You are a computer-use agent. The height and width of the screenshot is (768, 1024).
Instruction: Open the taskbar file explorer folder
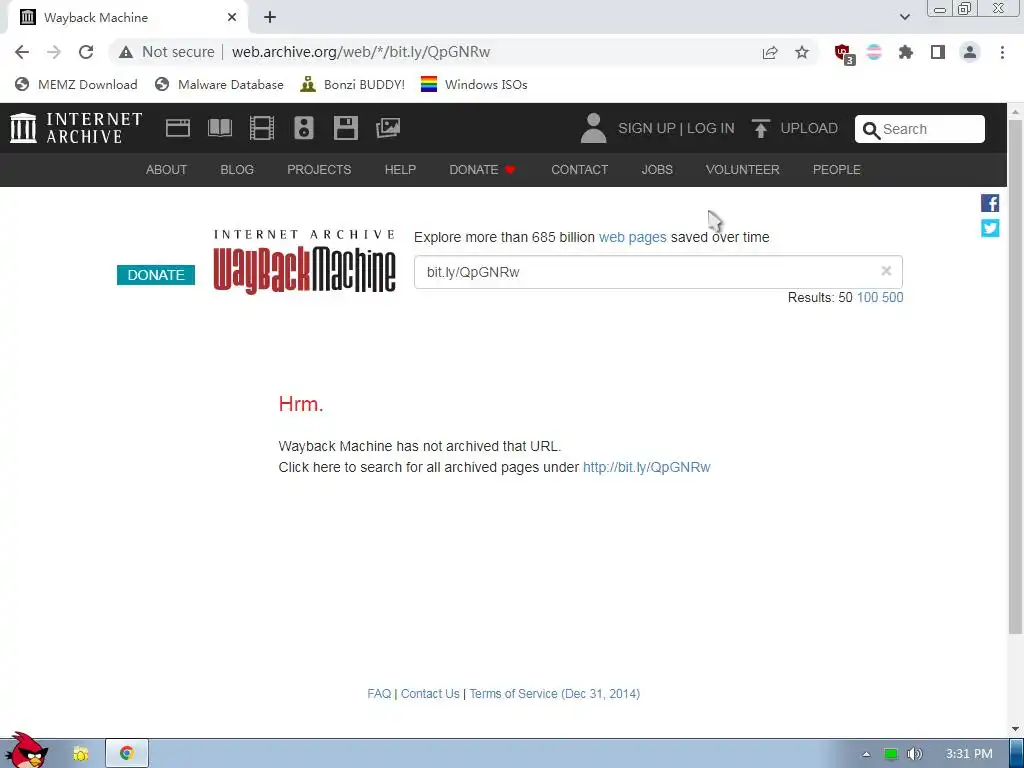pyautogui.click(x=80, y=754)
